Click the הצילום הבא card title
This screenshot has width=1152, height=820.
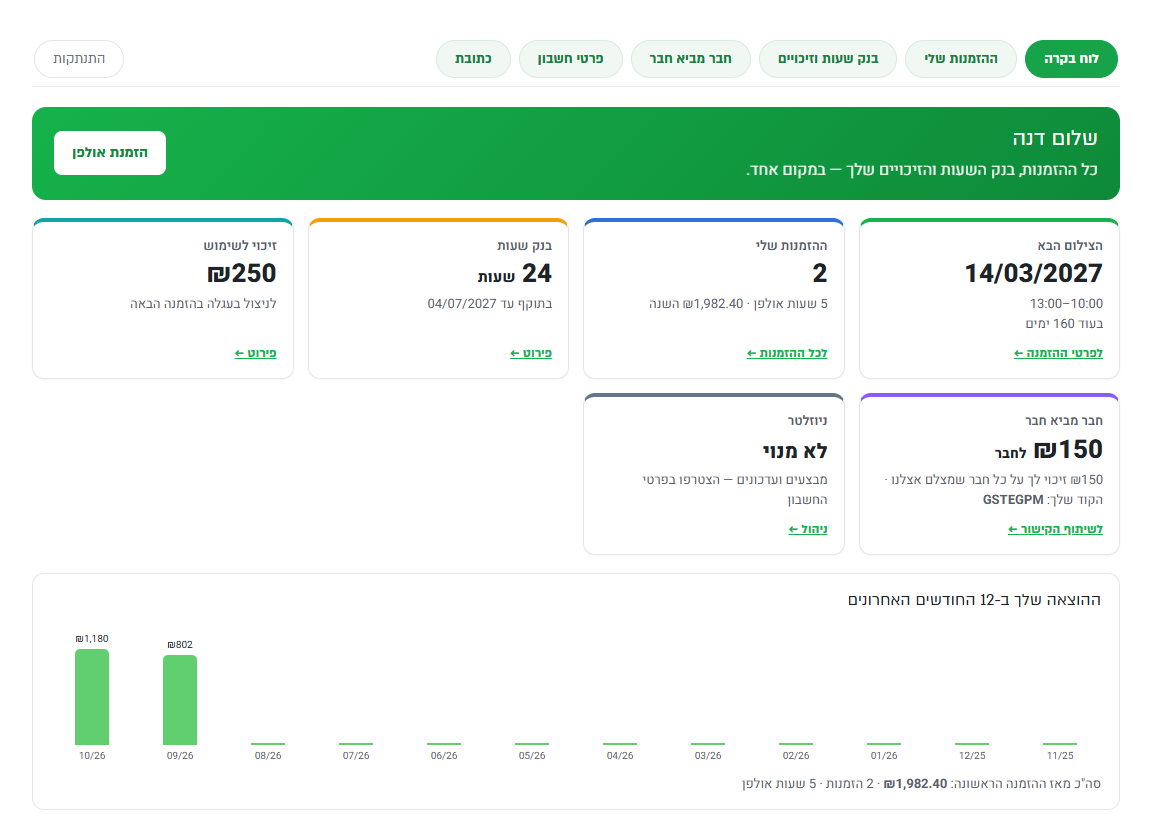(1070, 245)
